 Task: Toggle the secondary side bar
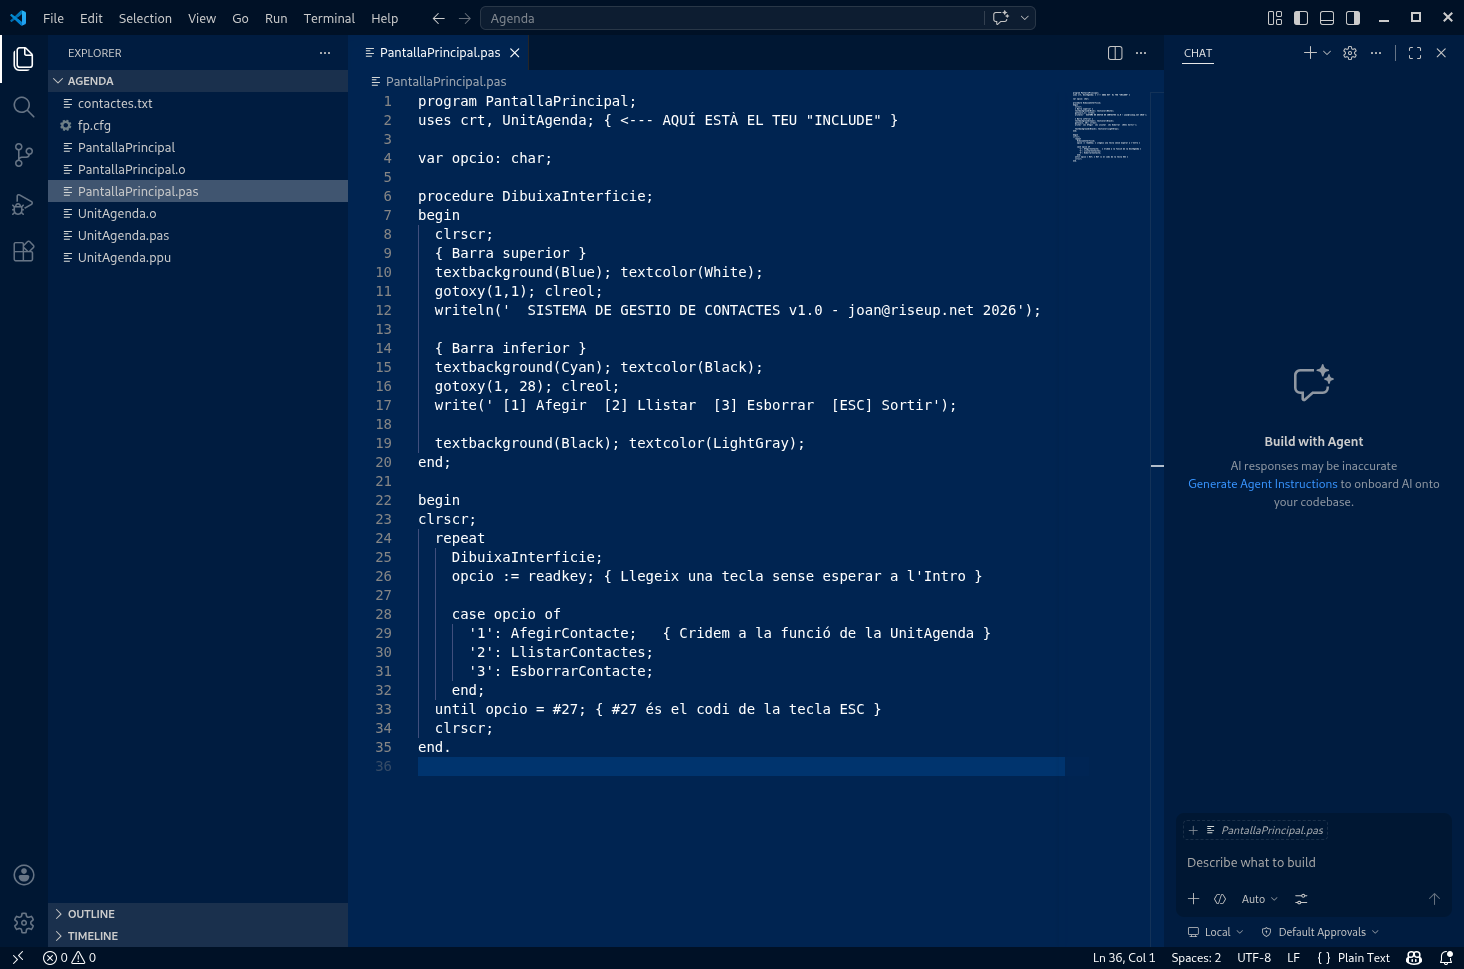click(x=1353, y=18)
